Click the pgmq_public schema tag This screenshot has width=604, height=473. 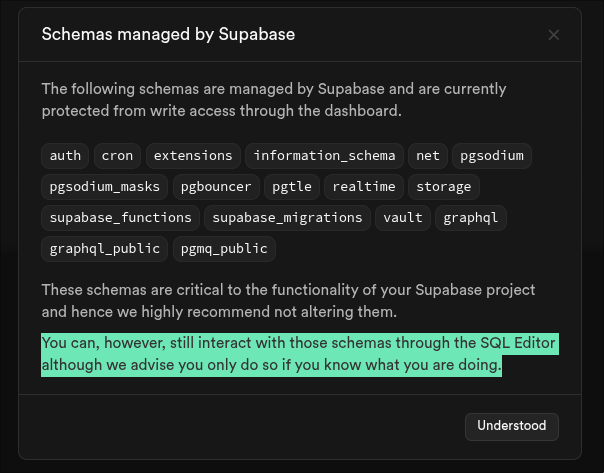pos(225,248)
